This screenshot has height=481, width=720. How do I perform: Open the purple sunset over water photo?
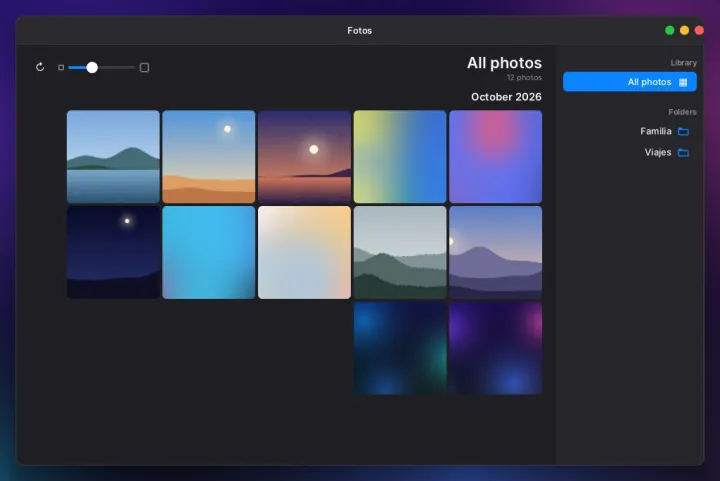[x=304, y=157]
